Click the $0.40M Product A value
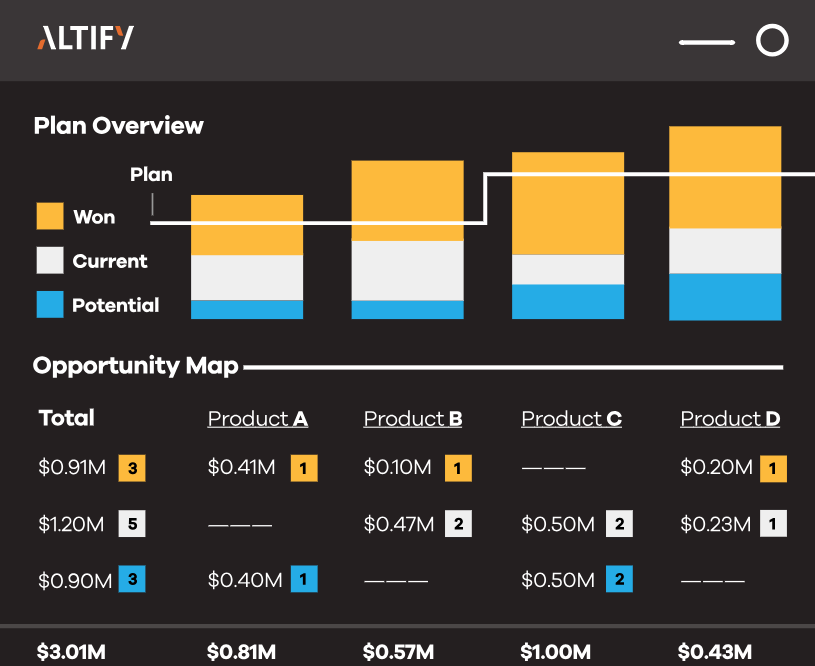The width and height of the screenshot is (815, 666). [x=245, y=580]
